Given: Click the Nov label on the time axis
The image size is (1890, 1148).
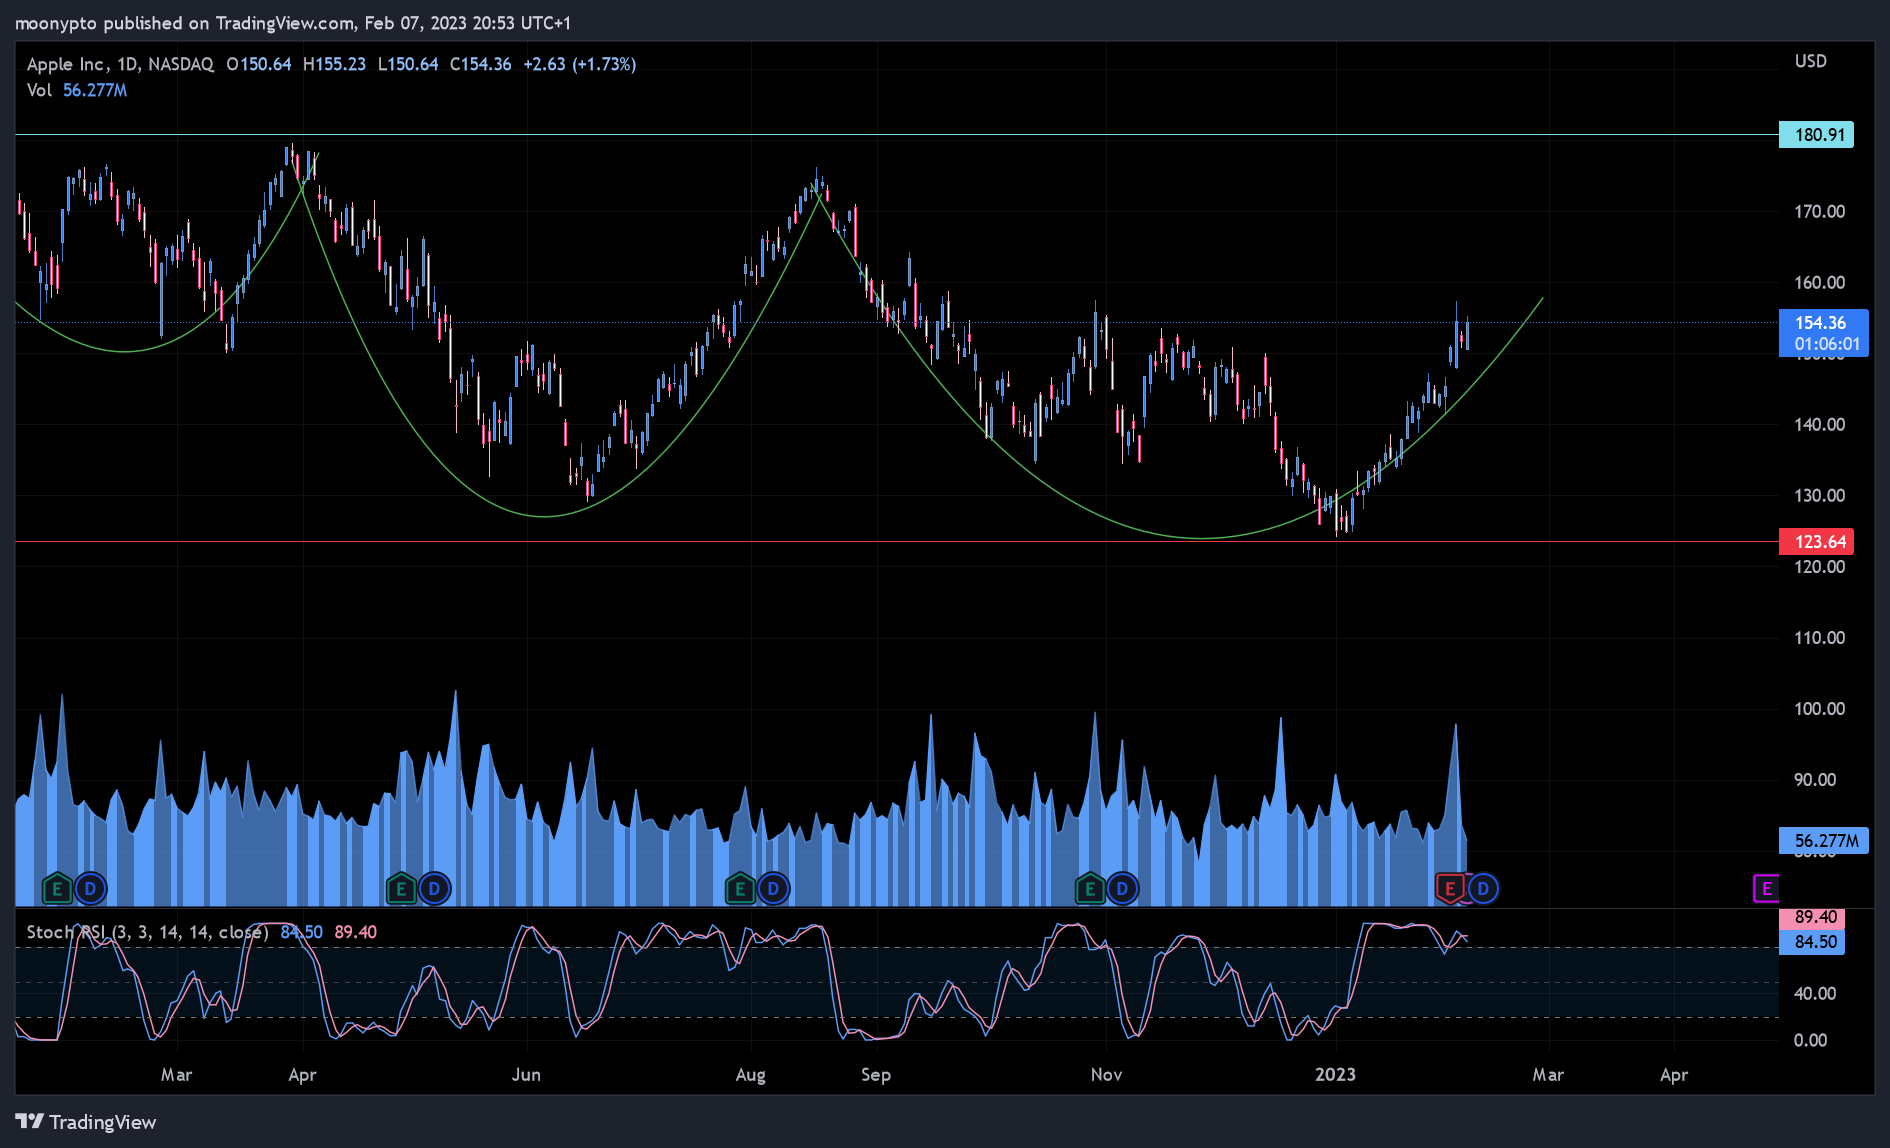Looking at the screenshot, I should (1106, 1075).
